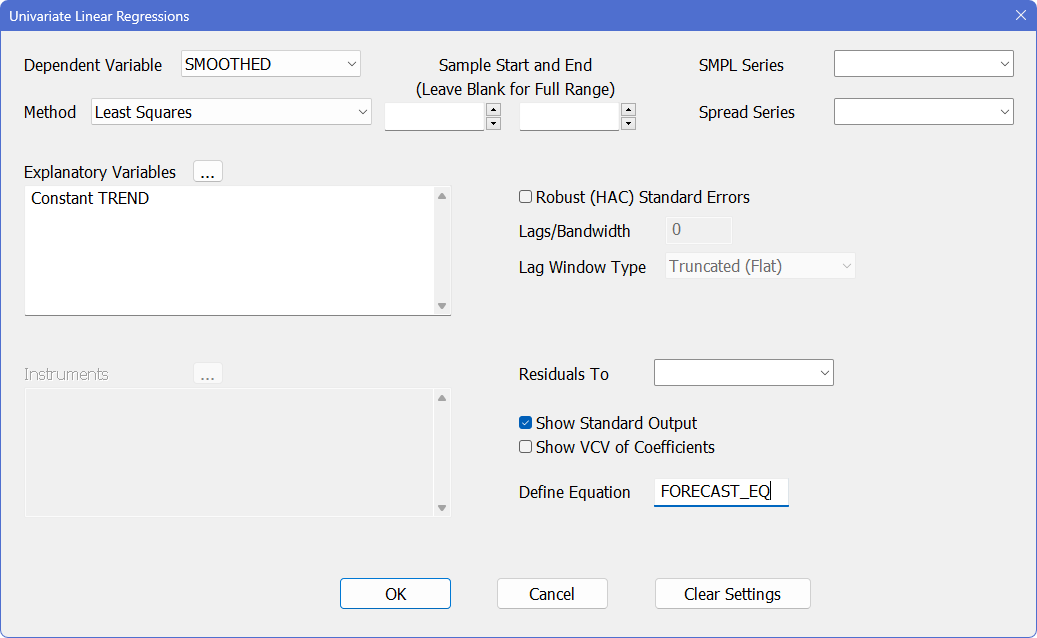The width and height of the screenshot is (1037, 638).
Task: Increase the sample end value with up arrow
Action: pos(628,109)
